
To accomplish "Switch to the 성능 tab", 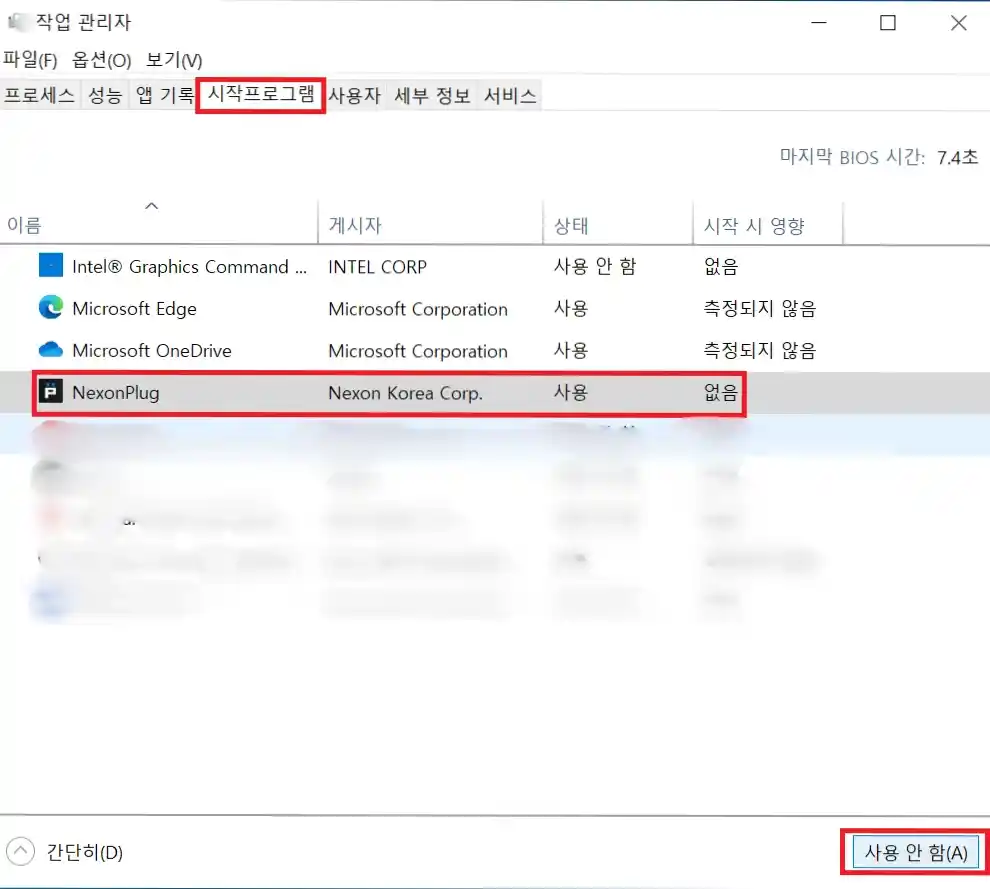I will pyautogui.click(x=105, y=95).
